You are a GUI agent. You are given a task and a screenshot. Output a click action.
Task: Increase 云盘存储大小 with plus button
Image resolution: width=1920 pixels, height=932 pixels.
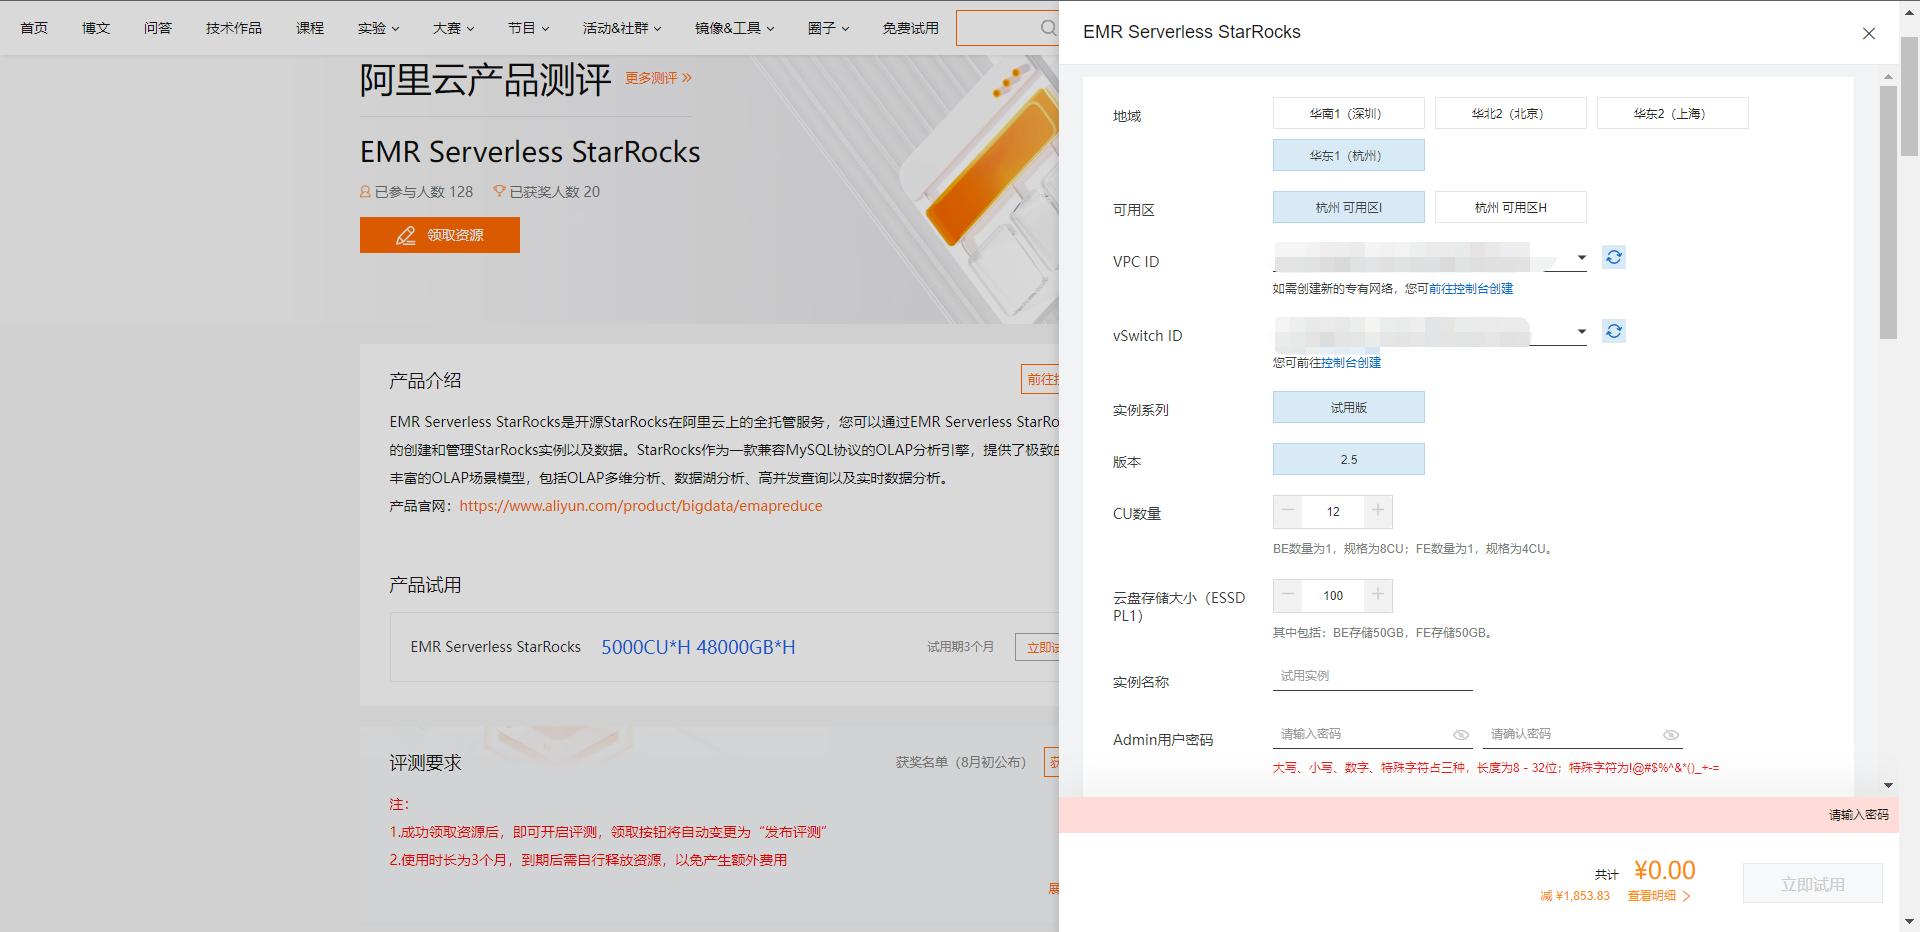(1377, 595)
